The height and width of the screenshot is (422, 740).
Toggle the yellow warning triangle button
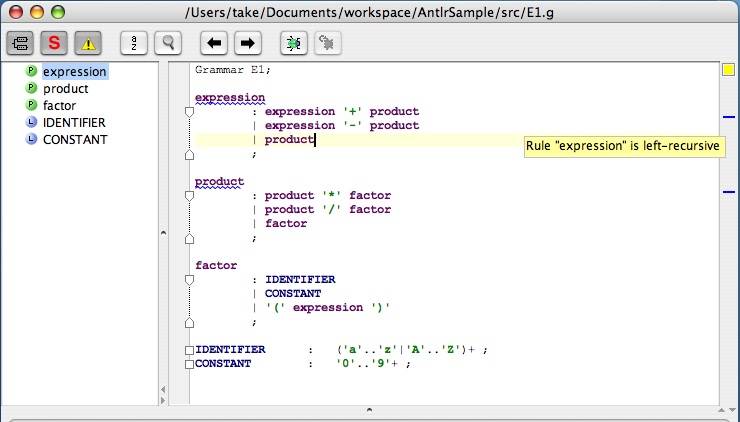point(89,43)
